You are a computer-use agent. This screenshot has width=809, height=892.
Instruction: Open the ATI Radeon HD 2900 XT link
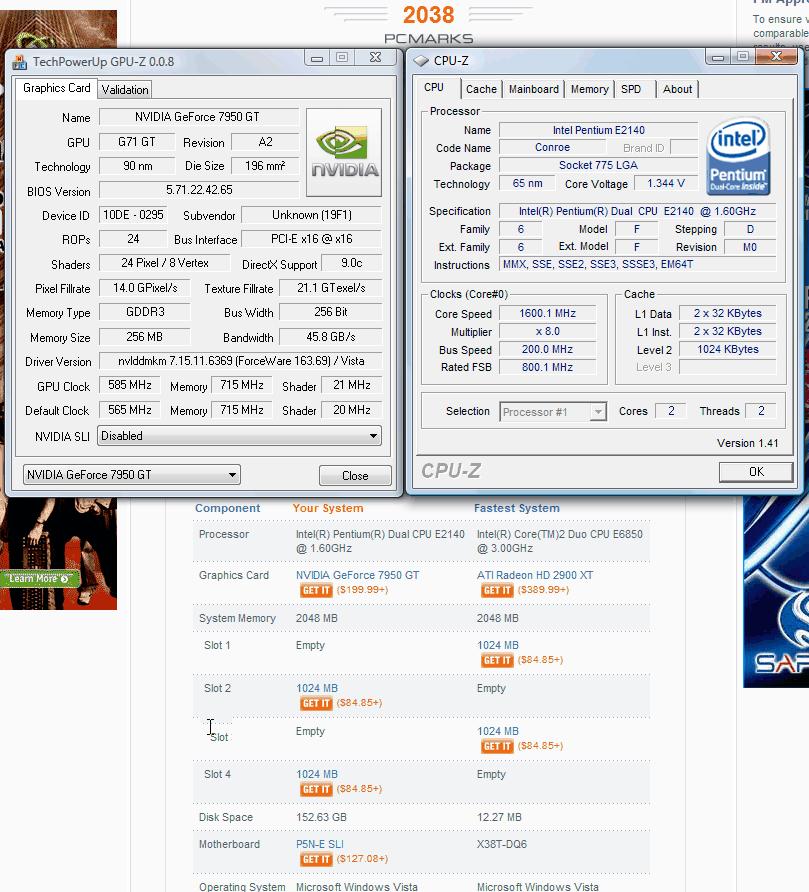tap(535, 575)
